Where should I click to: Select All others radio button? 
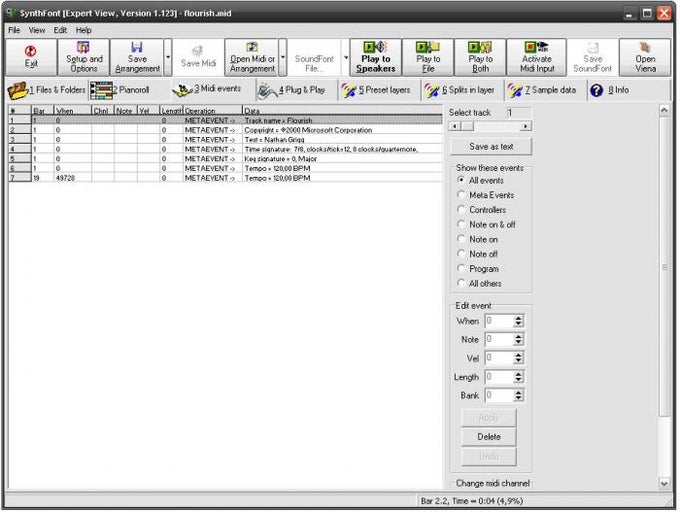[461, 283]
